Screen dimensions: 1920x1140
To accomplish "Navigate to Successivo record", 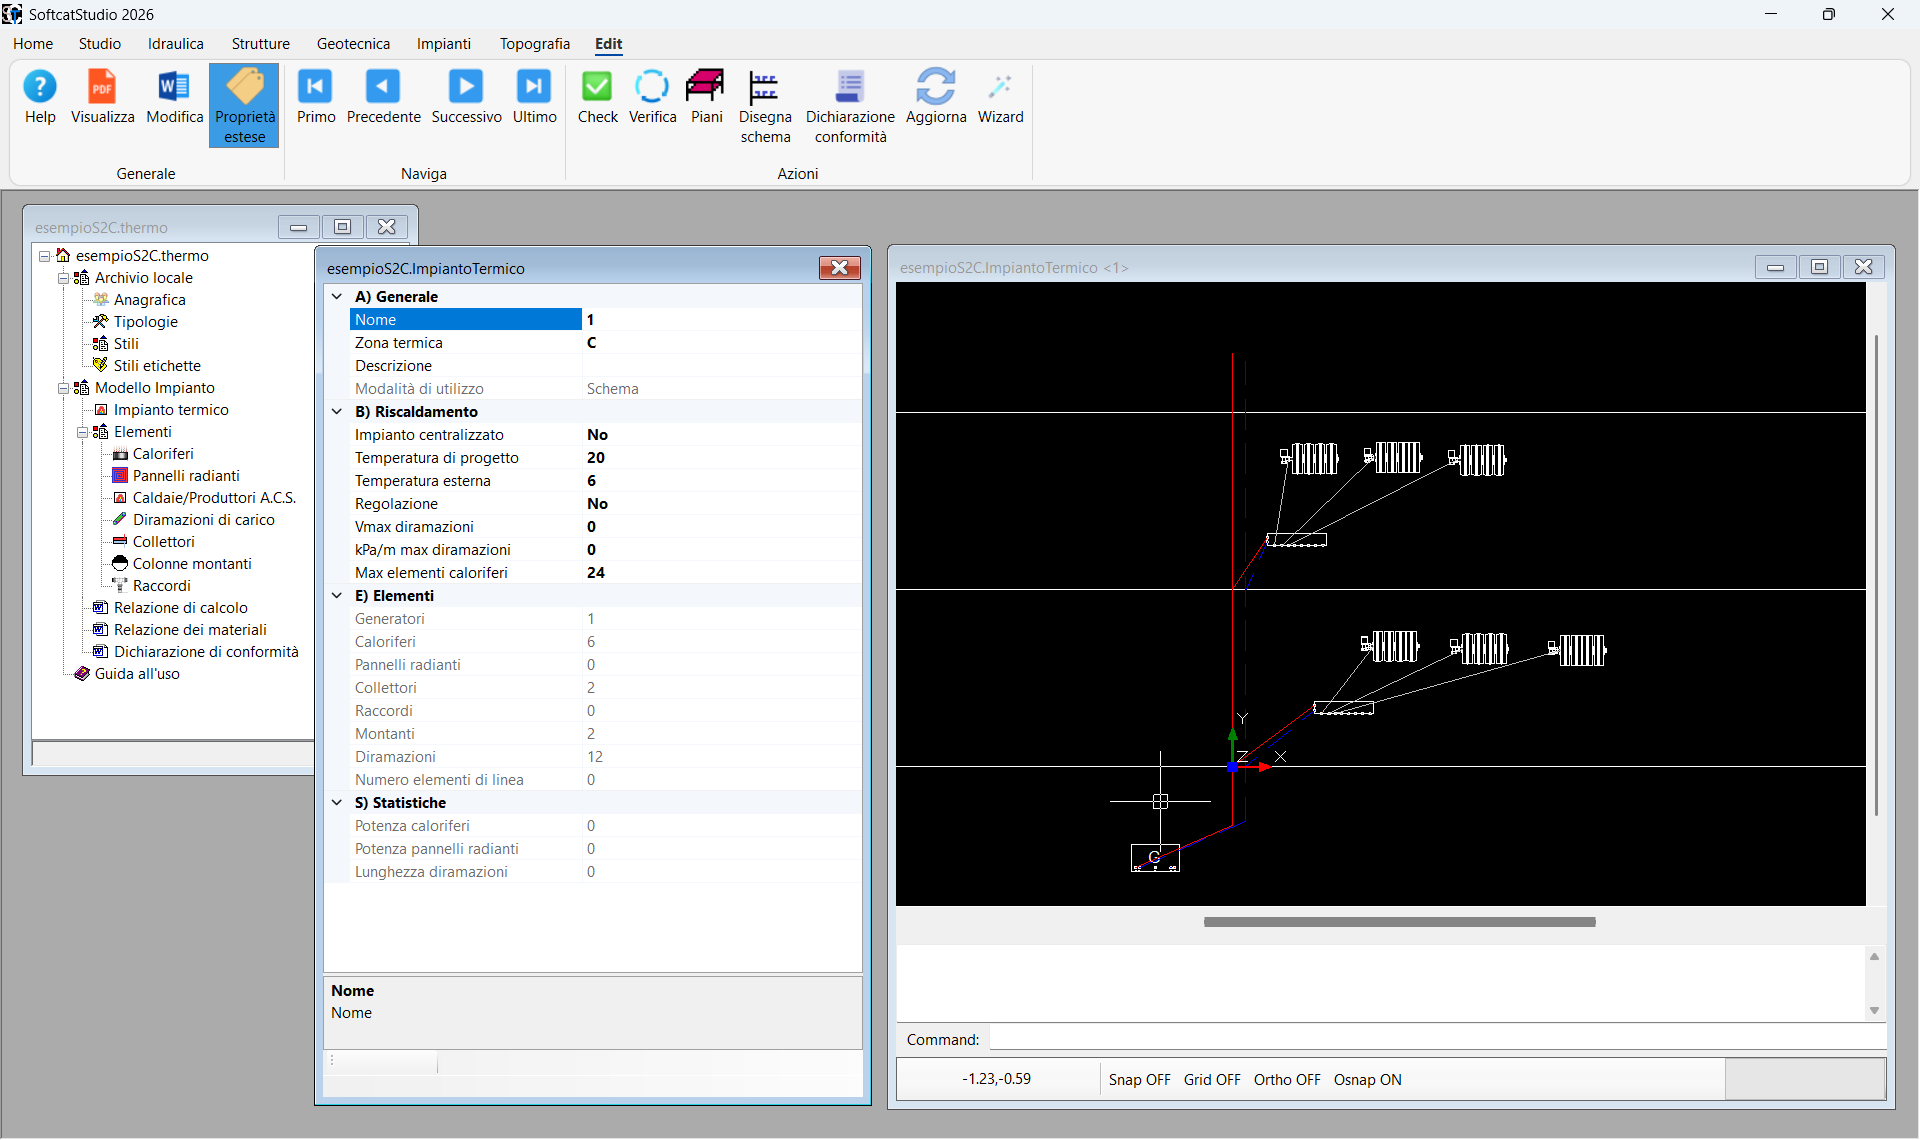I will [x=466, y=97].
